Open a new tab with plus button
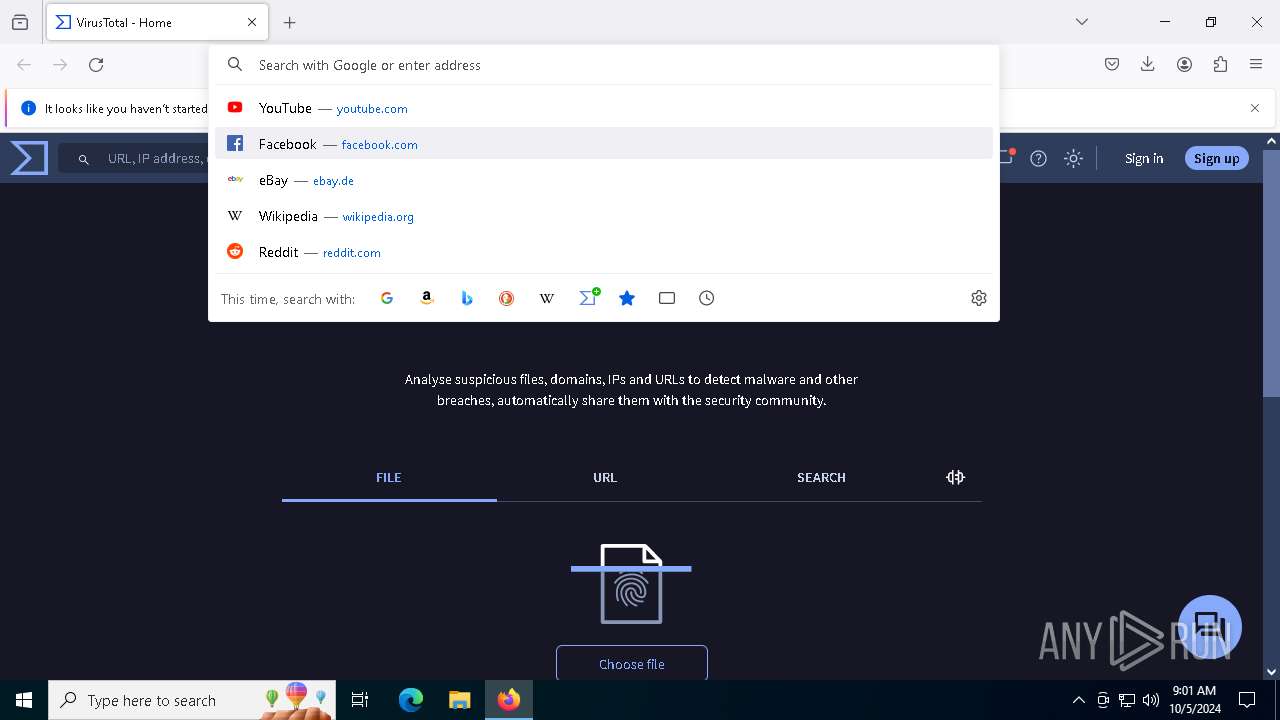 click(x=290, y=22)
